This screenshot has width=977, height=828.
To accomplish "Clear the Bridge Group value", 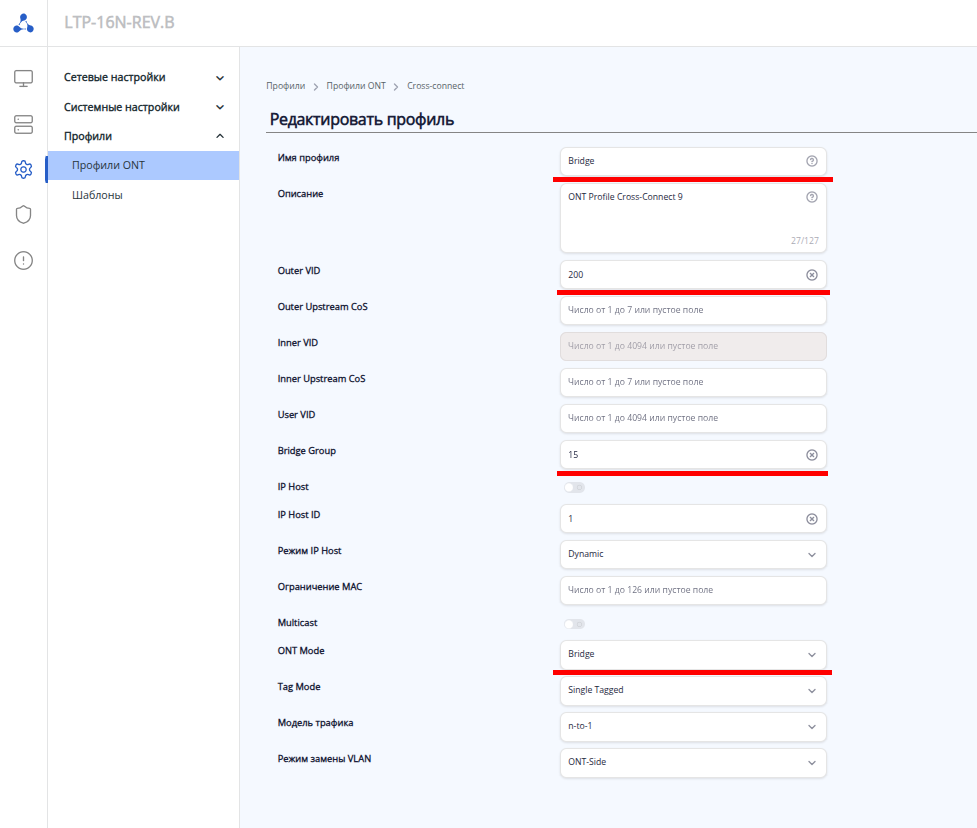I will (811, 455).
